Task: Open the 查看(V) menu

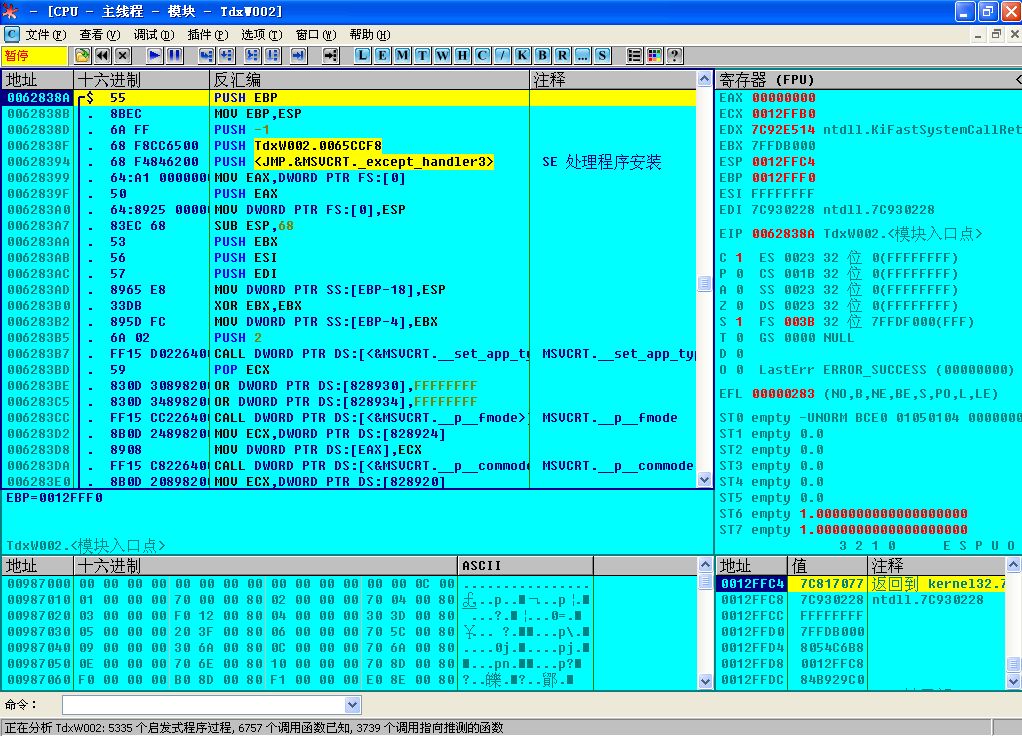Action: [x=100, y=35]
